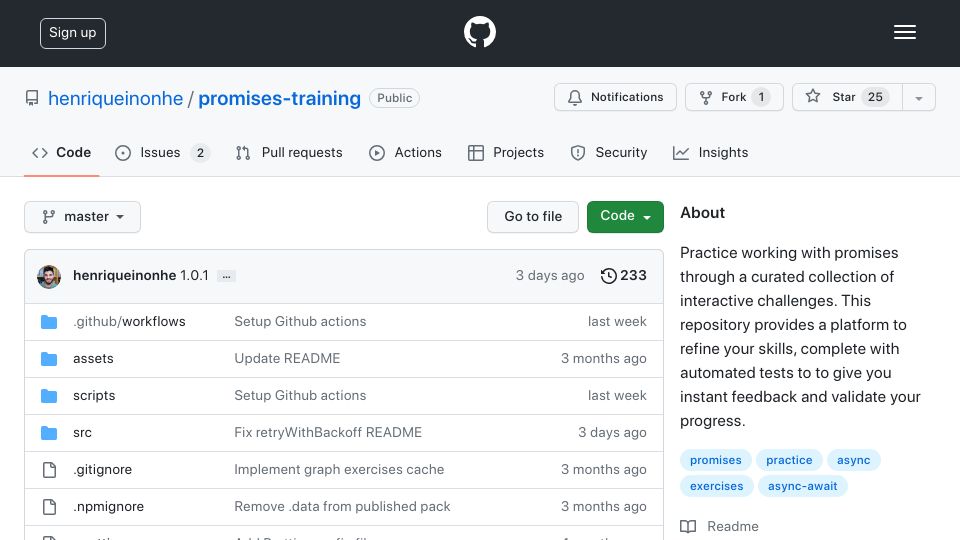Viewport: 960px width, 540px height.
Task: Open the henriqueinonhe owner link
Action: (x=116, y=99)
